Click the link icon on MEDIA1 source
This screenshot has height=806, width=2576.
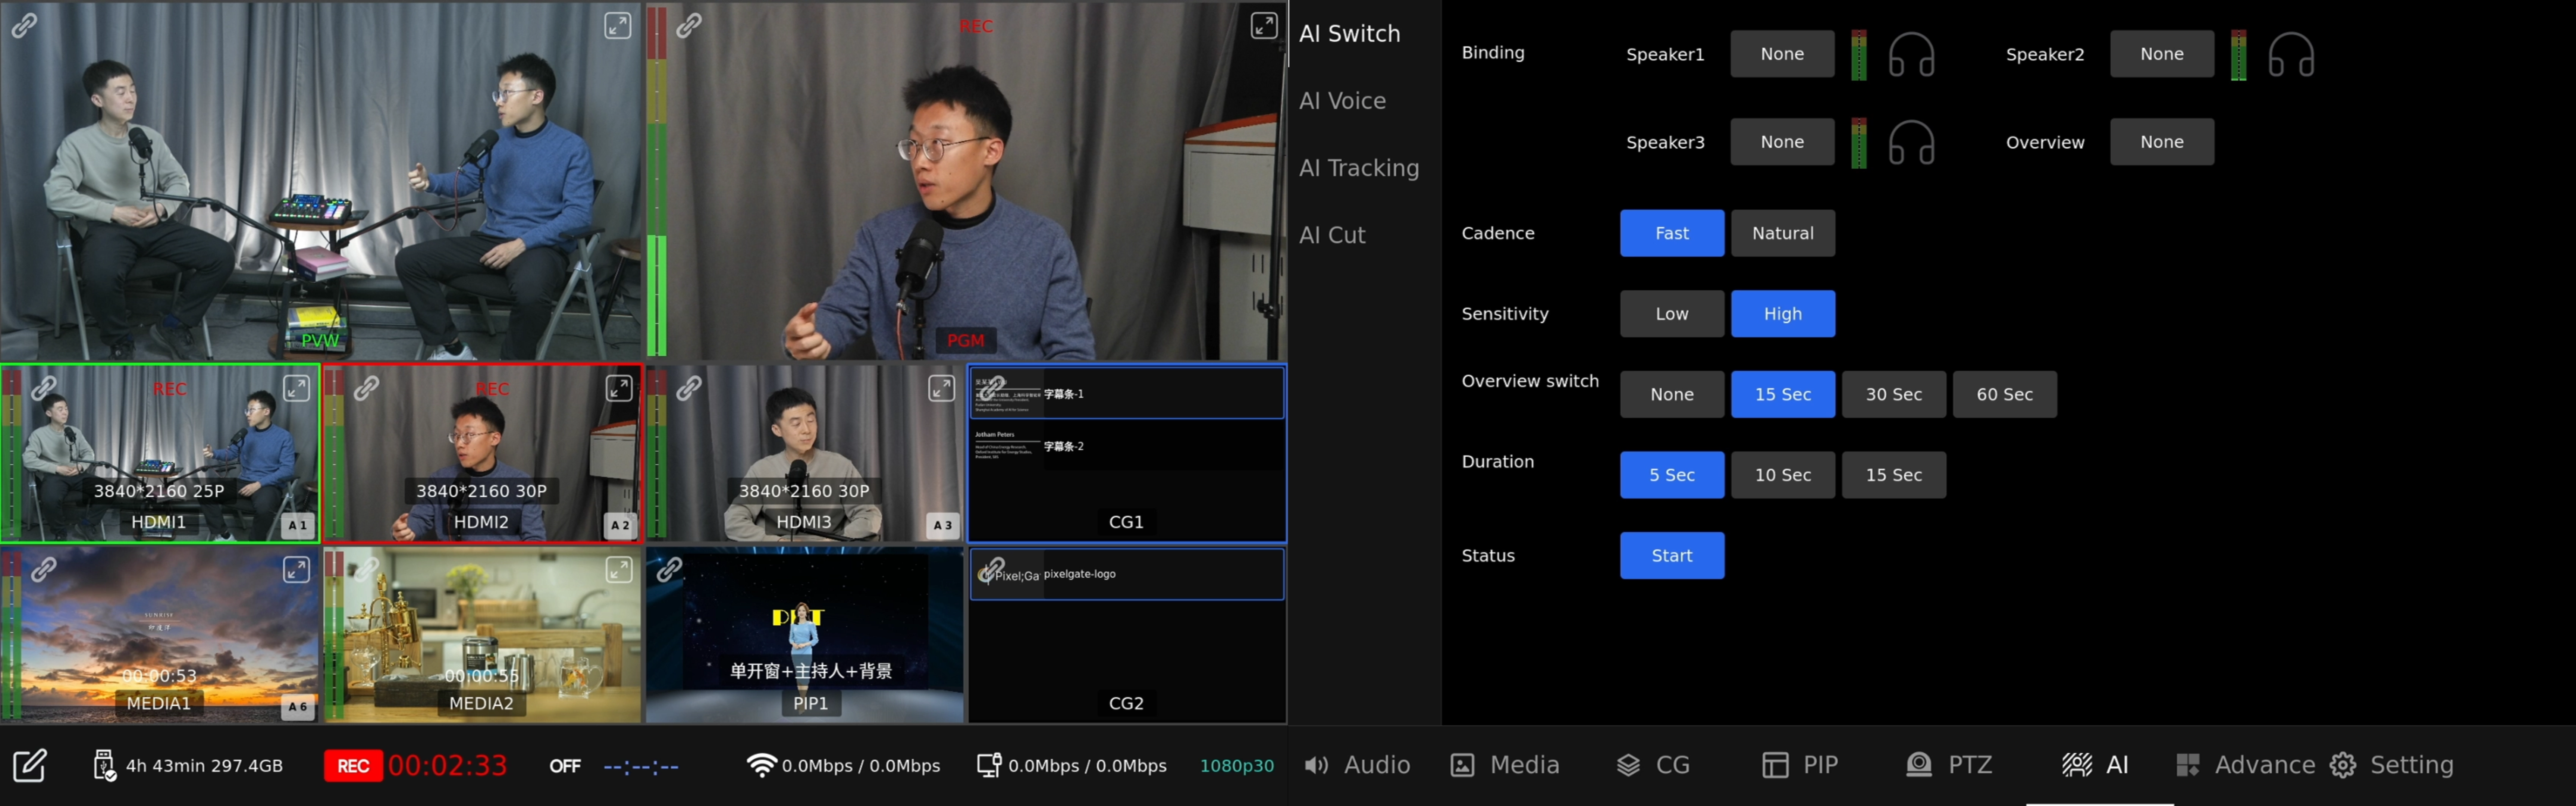point(44,570)
